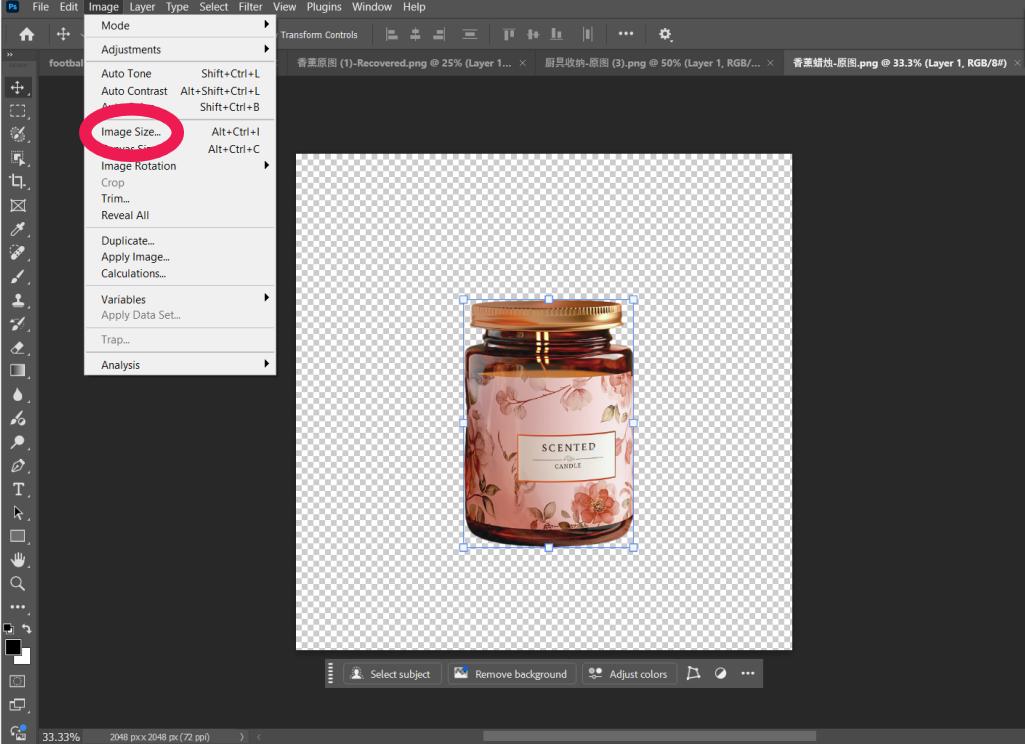This screenshot has height=744, width=1025.
Task: Select the Gradient tool
Action: 18,371
